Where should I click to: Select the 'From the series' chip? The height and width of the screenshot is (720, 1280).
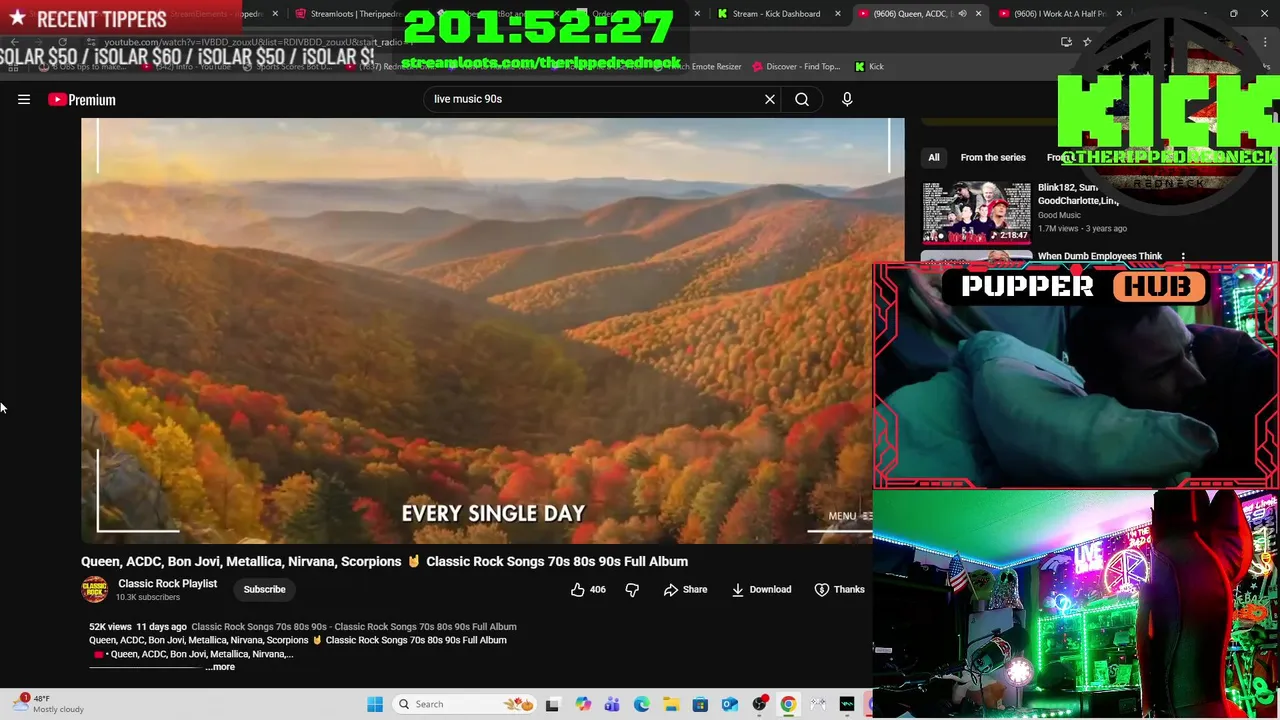993,157
